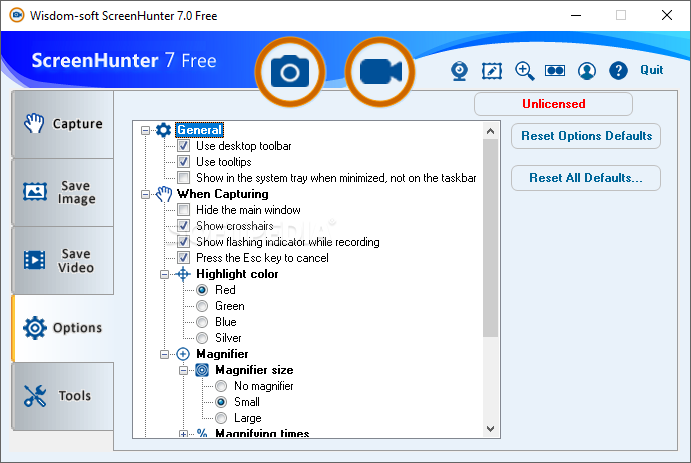Select the General tree heading
691x463 pixels.
(x=200, y=130)
